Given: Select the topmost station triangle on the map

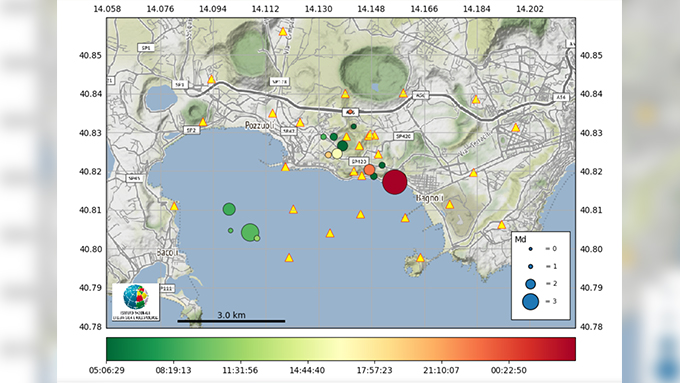Looking at the screenshot, I should (283, 32).
